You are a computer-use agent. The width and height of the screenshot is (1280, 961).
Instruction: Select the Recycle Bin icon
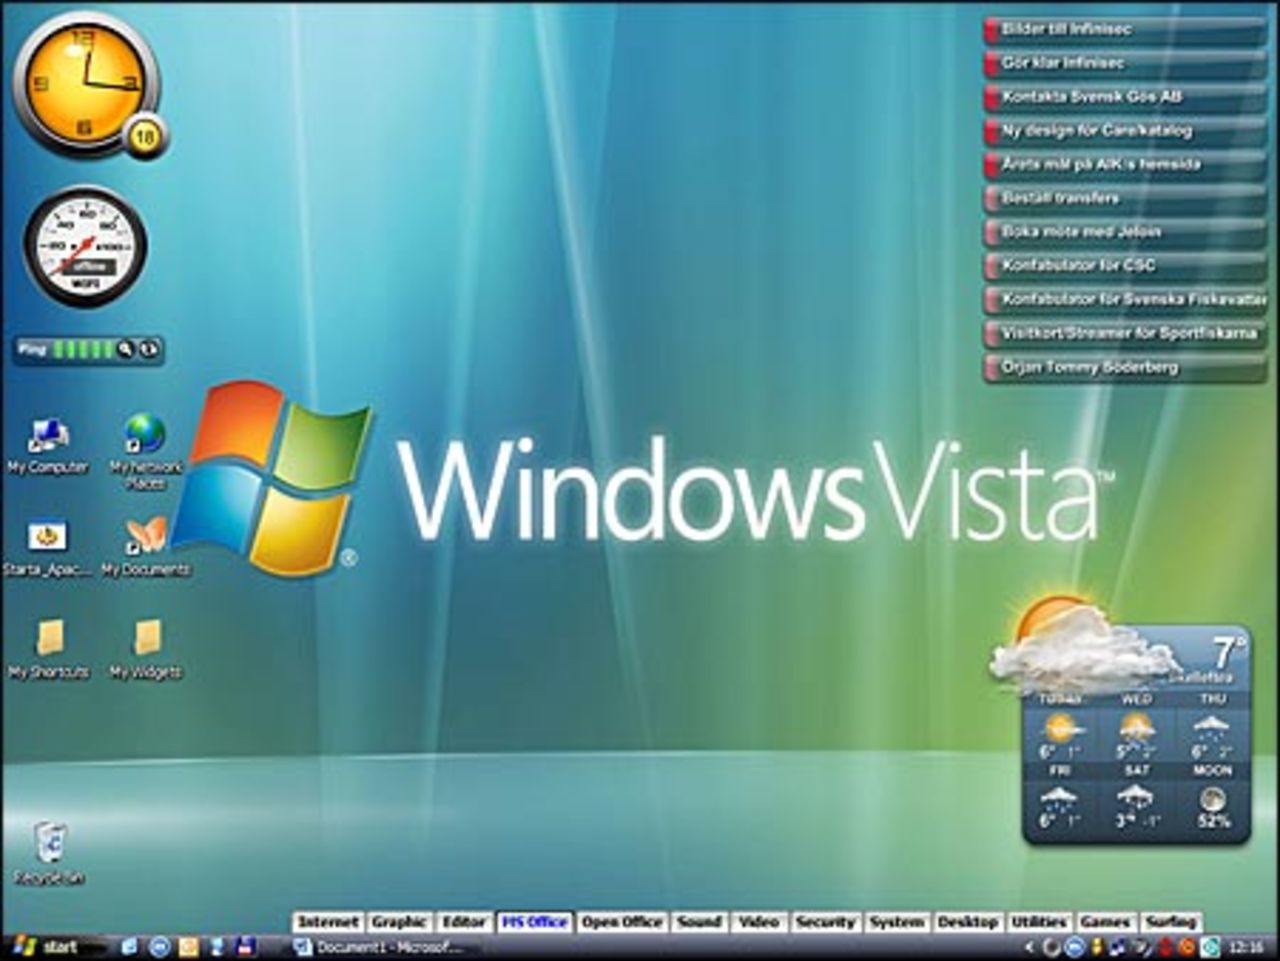point(49,853)
